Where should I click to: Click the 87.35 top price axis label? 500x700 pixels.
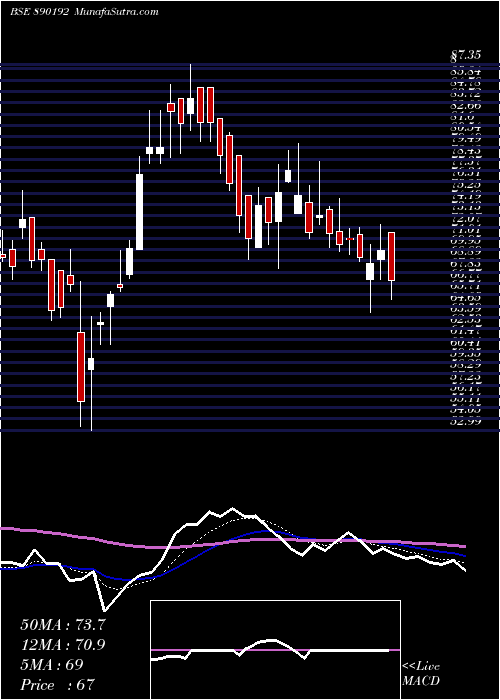[x=466, y=55]
